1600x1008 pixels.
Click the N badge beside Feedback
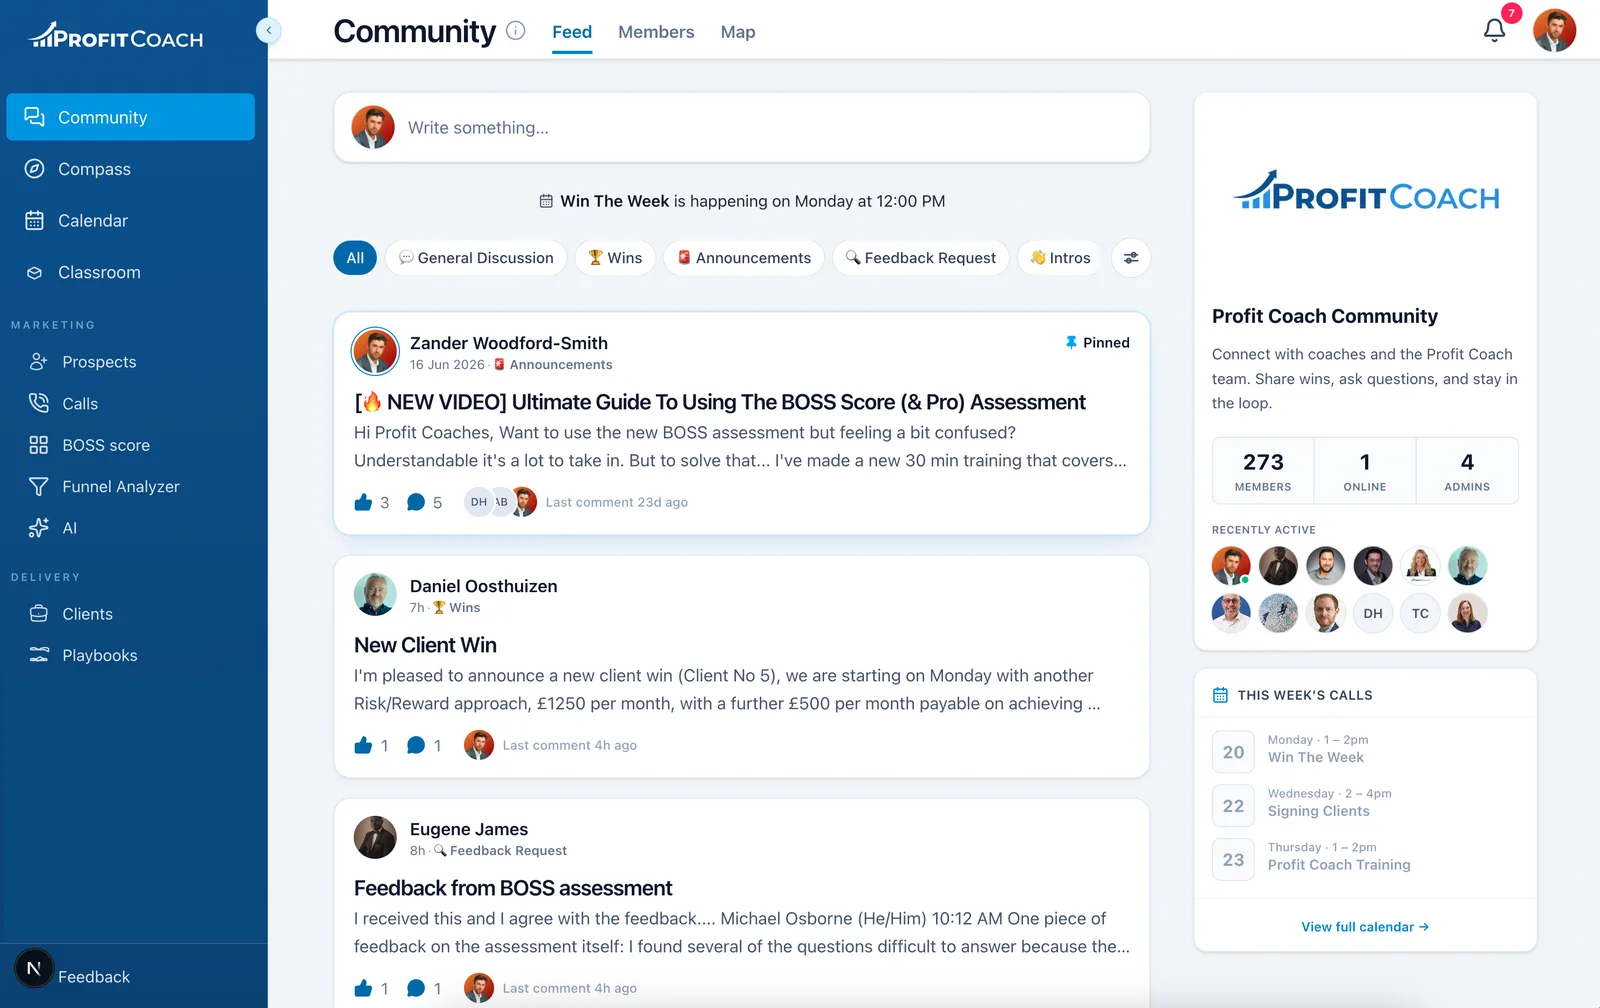click(x=34, y=968)
